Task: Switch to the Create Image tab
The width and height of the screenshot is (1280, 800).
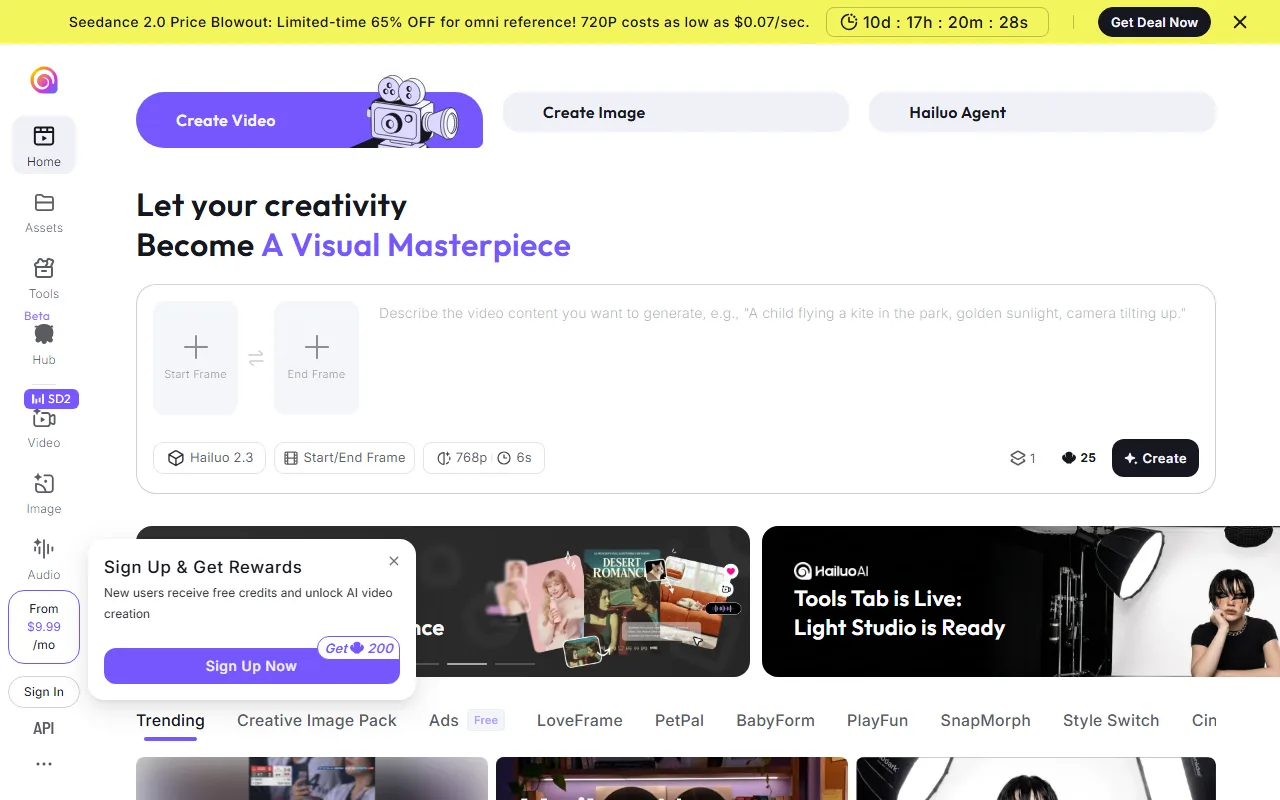Action: [x=676, y=112]
